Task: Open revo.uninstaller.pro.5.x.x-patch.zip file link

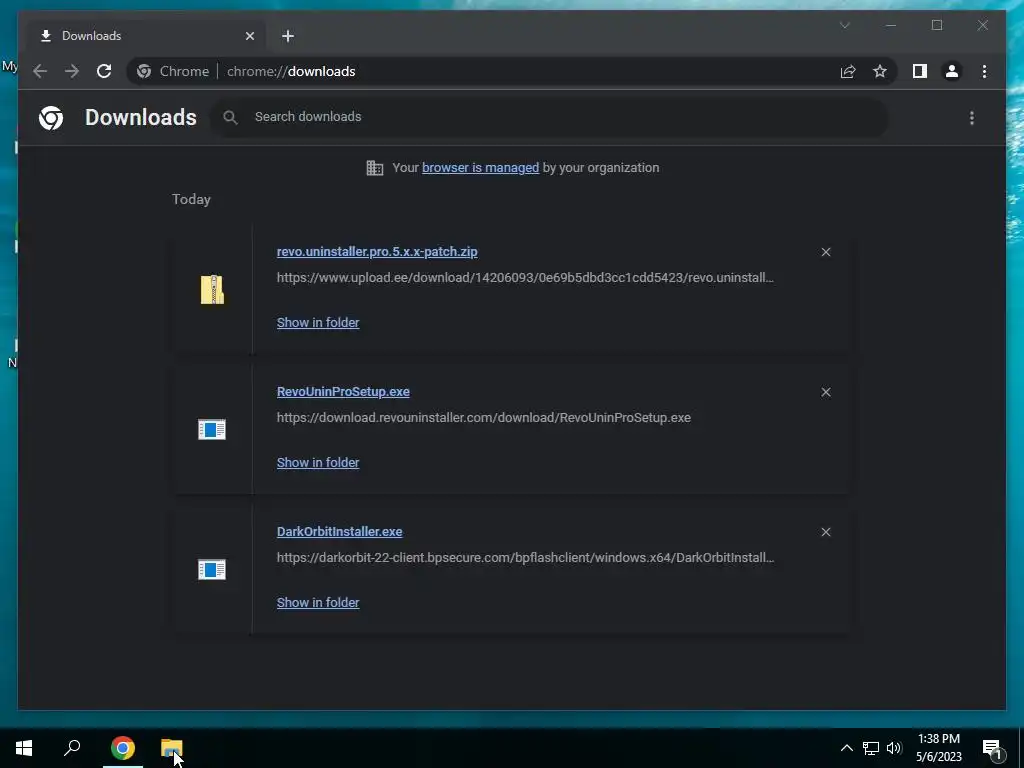Action: pos(377,251)
